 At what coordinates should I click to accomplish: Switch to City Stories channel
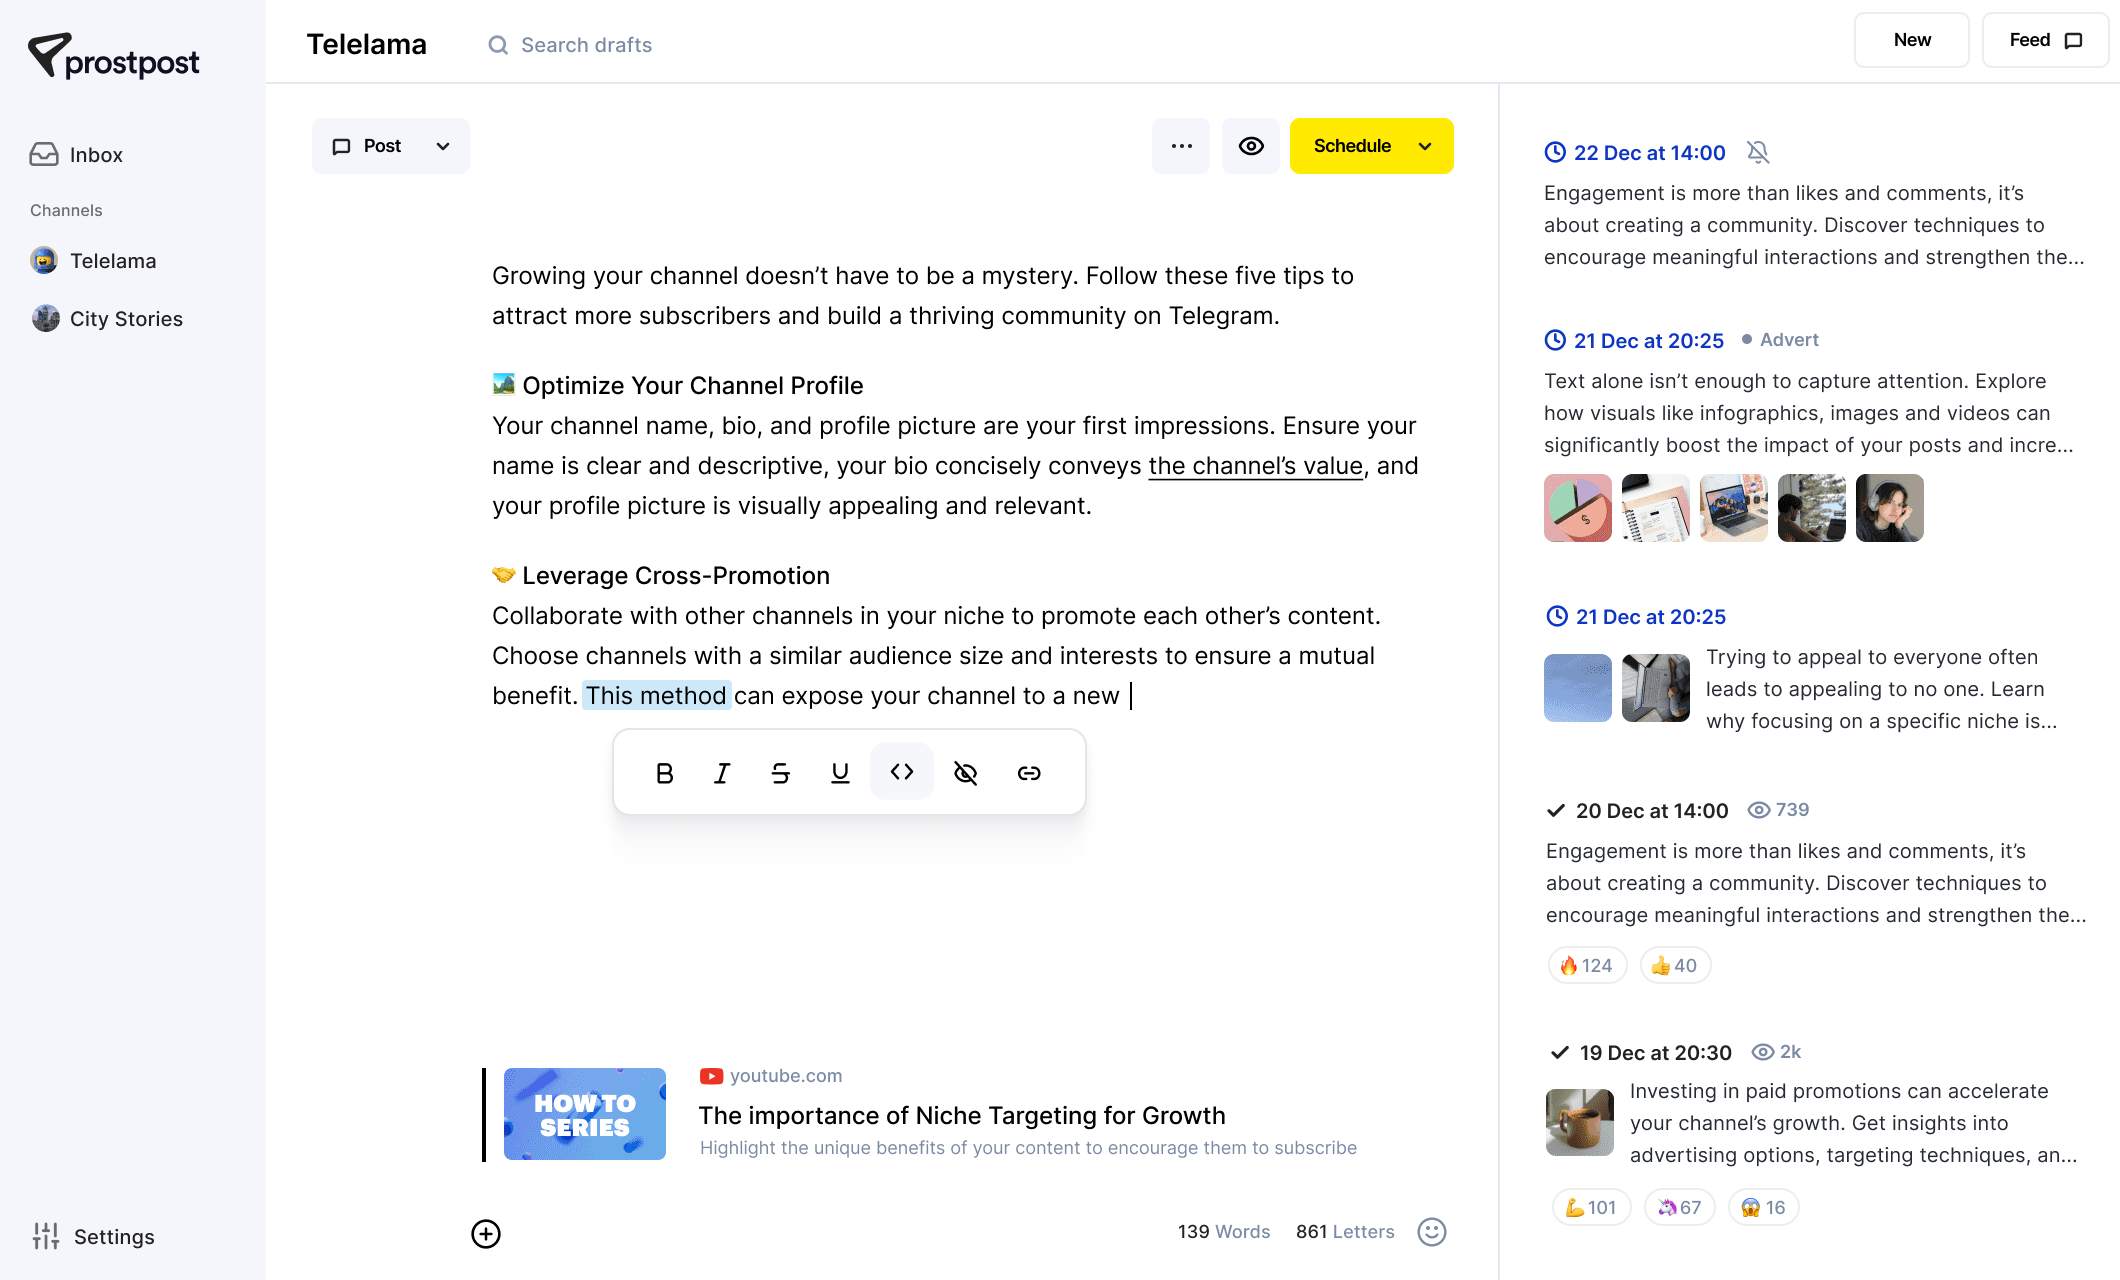tap(126, 319)
